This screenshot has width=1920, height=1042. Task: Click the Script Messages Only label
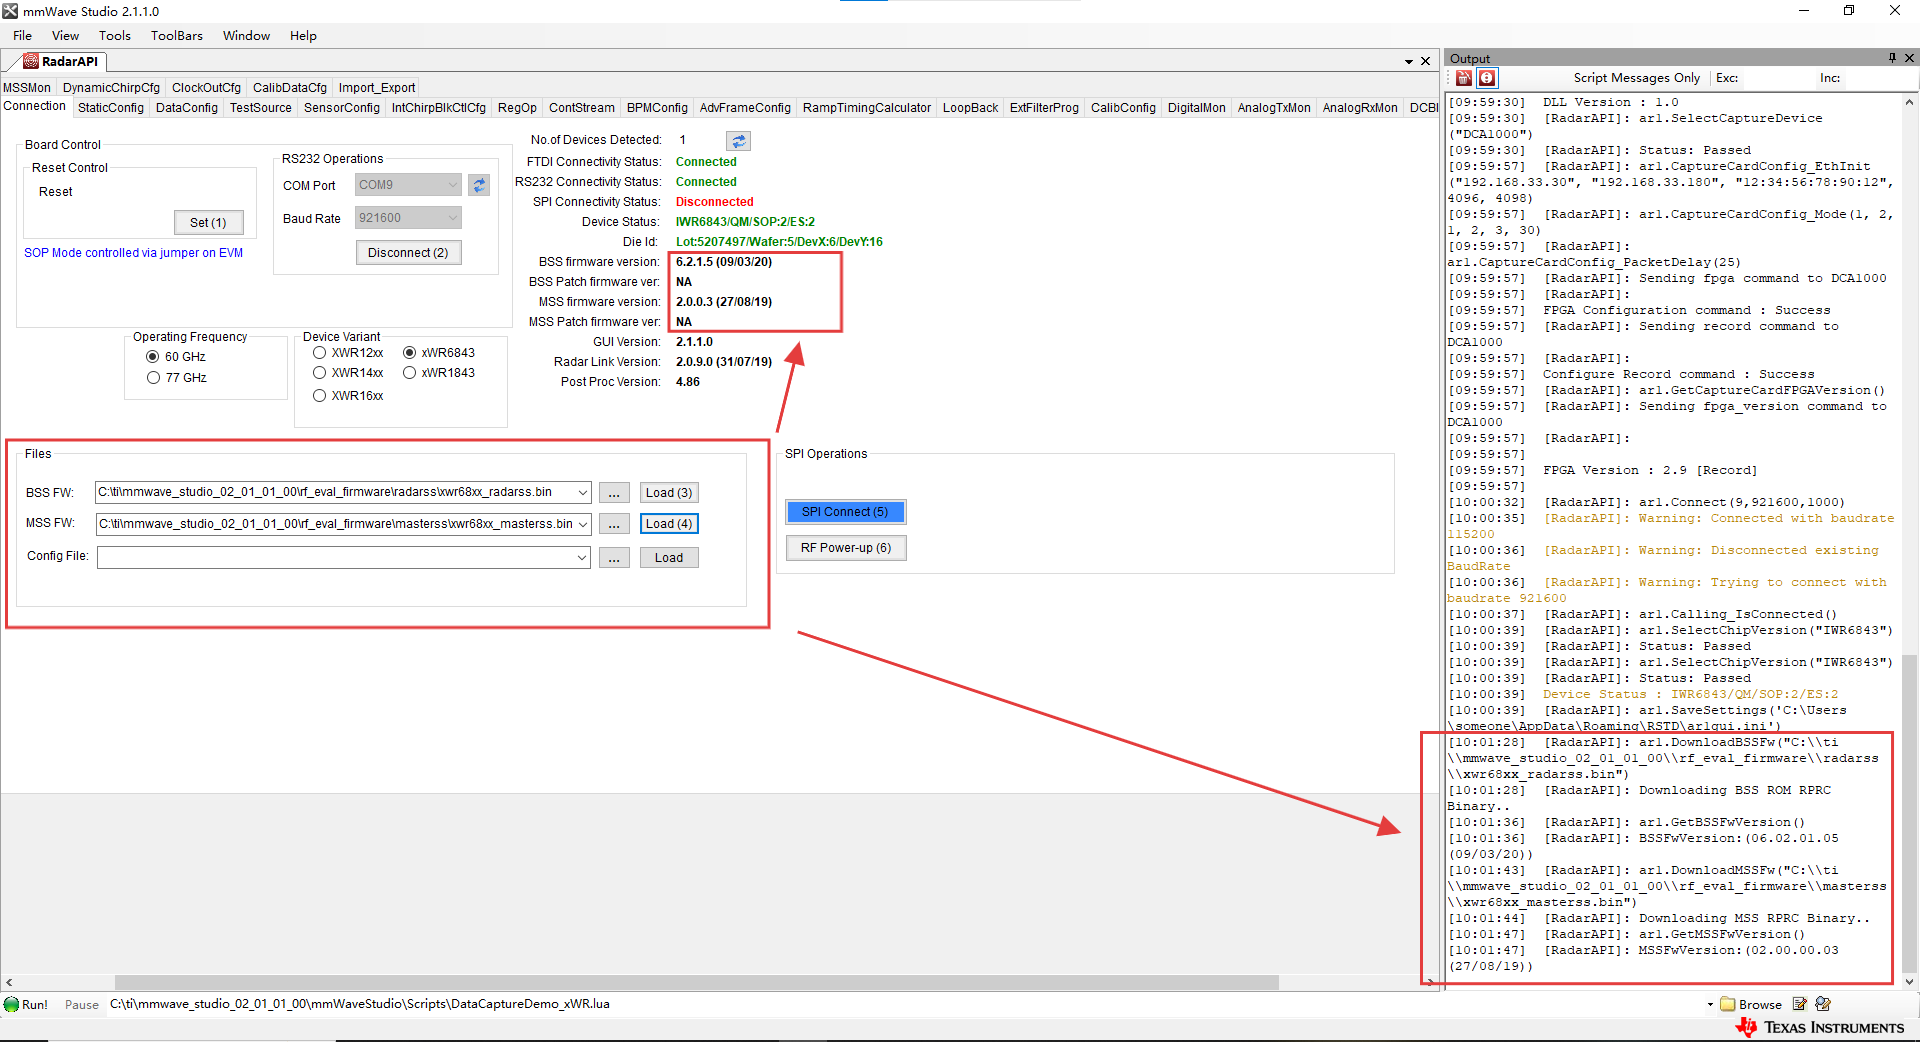pos(1636,78)
